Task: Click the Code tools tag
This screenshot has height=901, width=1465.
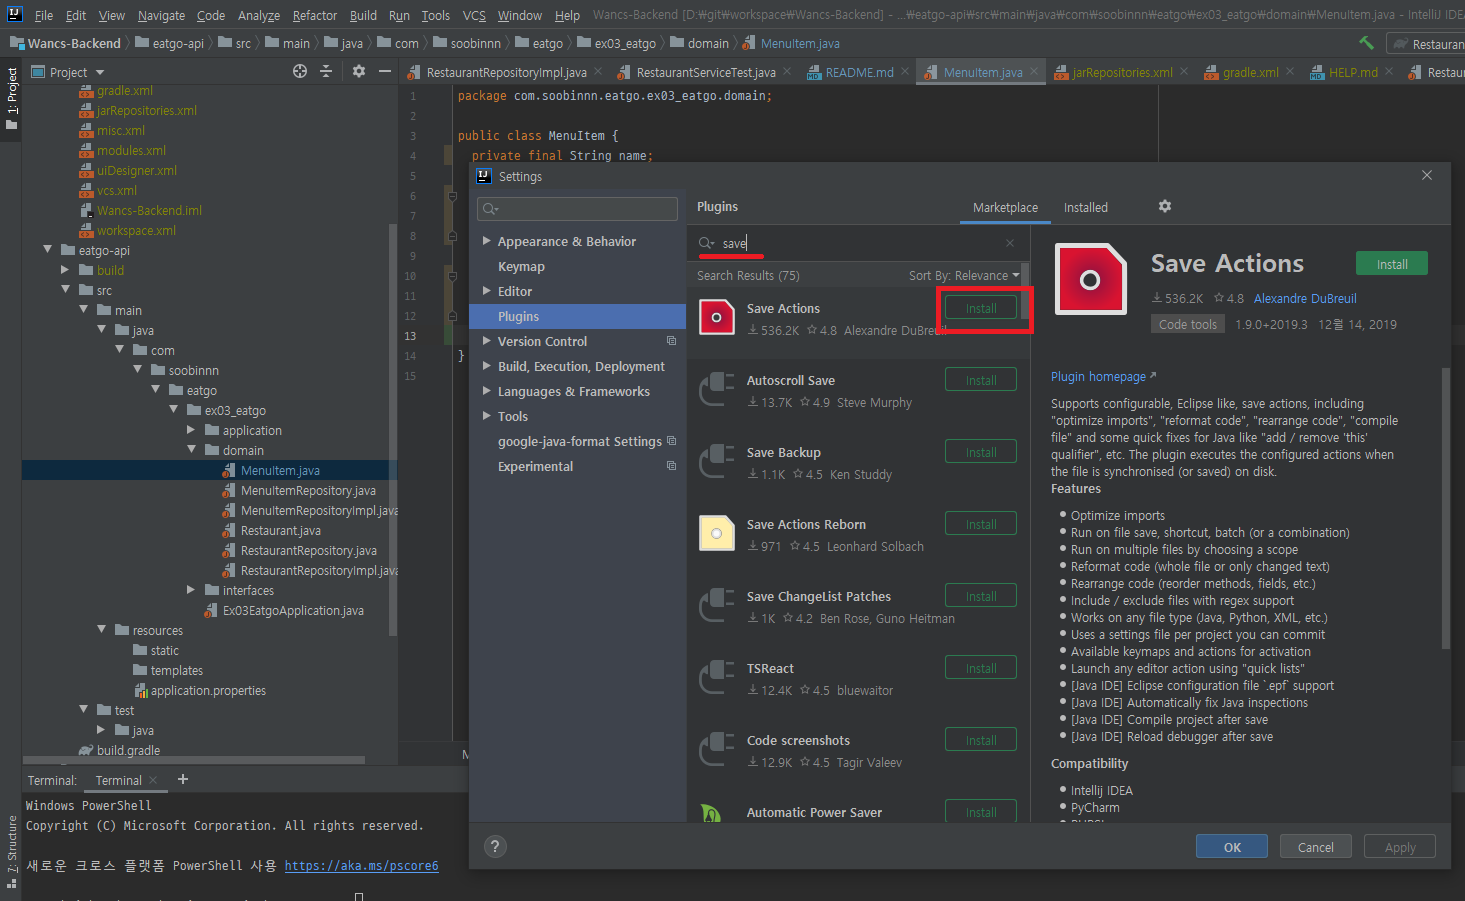Action: pyautogui.click(x=1187, y=324)
